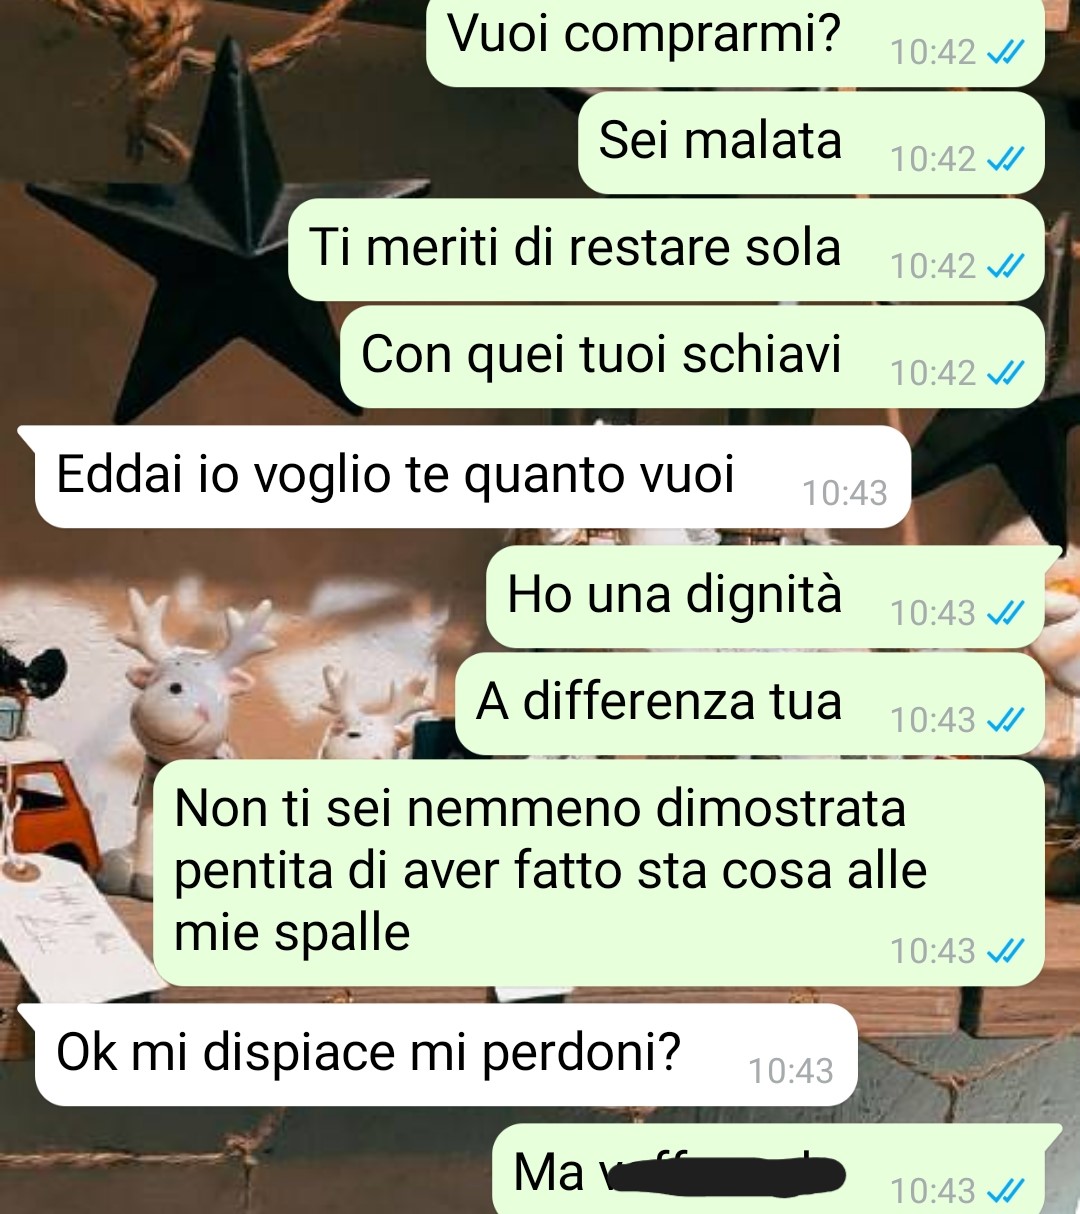
Task: Click the blue double-check on 'Vuoi comprarmi?'
Action: click(1005, 52)
